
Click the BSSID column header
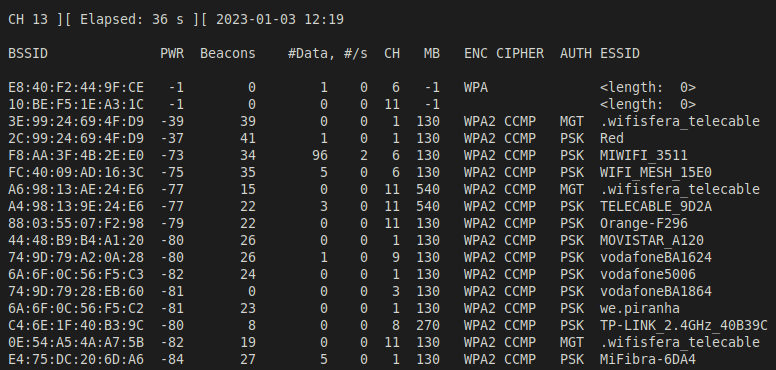click(28, 53)
